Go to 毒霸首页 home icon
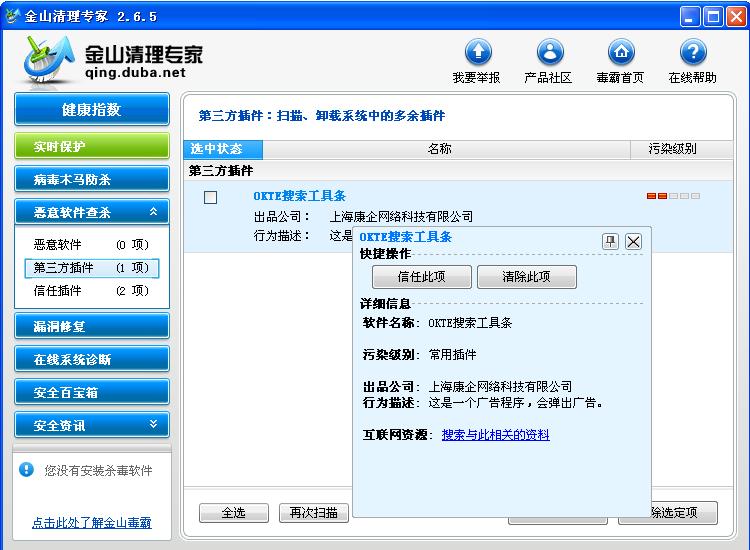 pos(621,52)
